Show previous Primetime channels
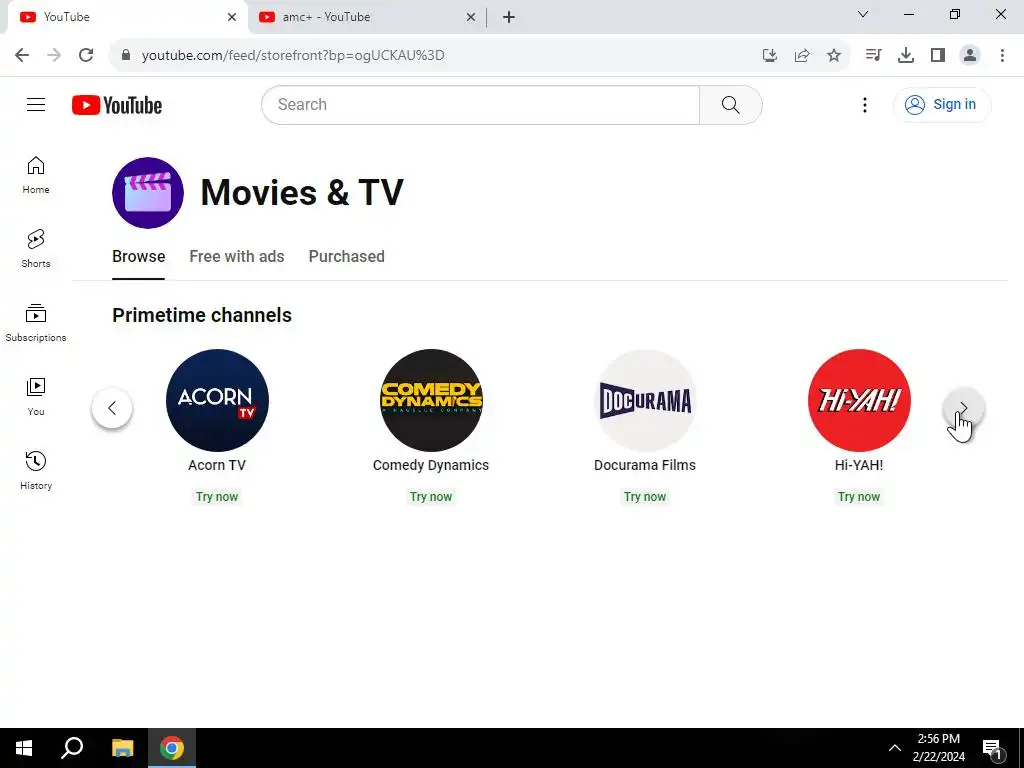The width and height of the screenshot is (1024, 768). click(112, 408)
